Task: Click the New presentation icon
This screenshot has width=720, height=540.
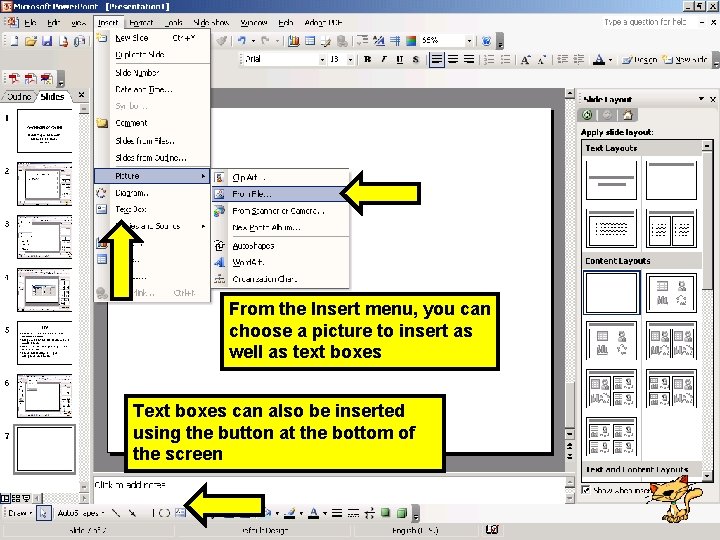Action: (14, 41)
